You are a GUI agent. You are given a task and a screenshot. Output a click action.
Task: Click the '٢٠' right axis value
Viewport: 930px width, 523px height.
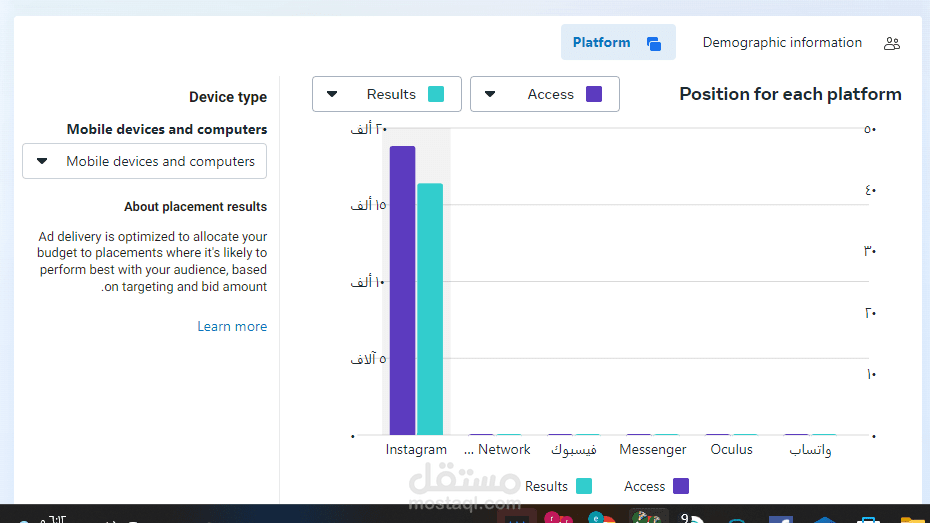pyautogui.click(x=870, y=313)
